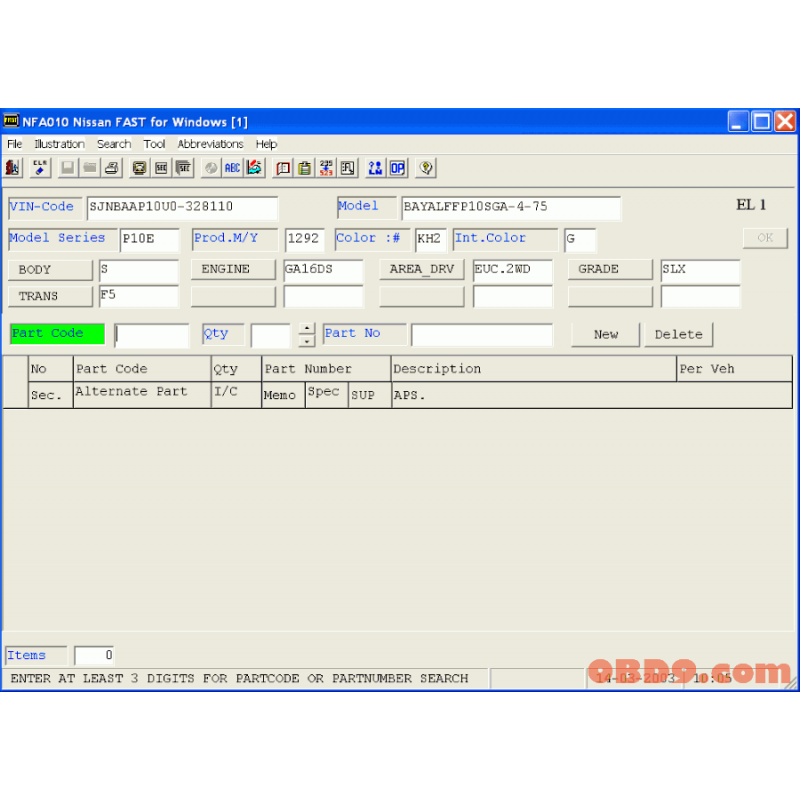
Task: Click the single SEC section icon
Action: point(162,168)
